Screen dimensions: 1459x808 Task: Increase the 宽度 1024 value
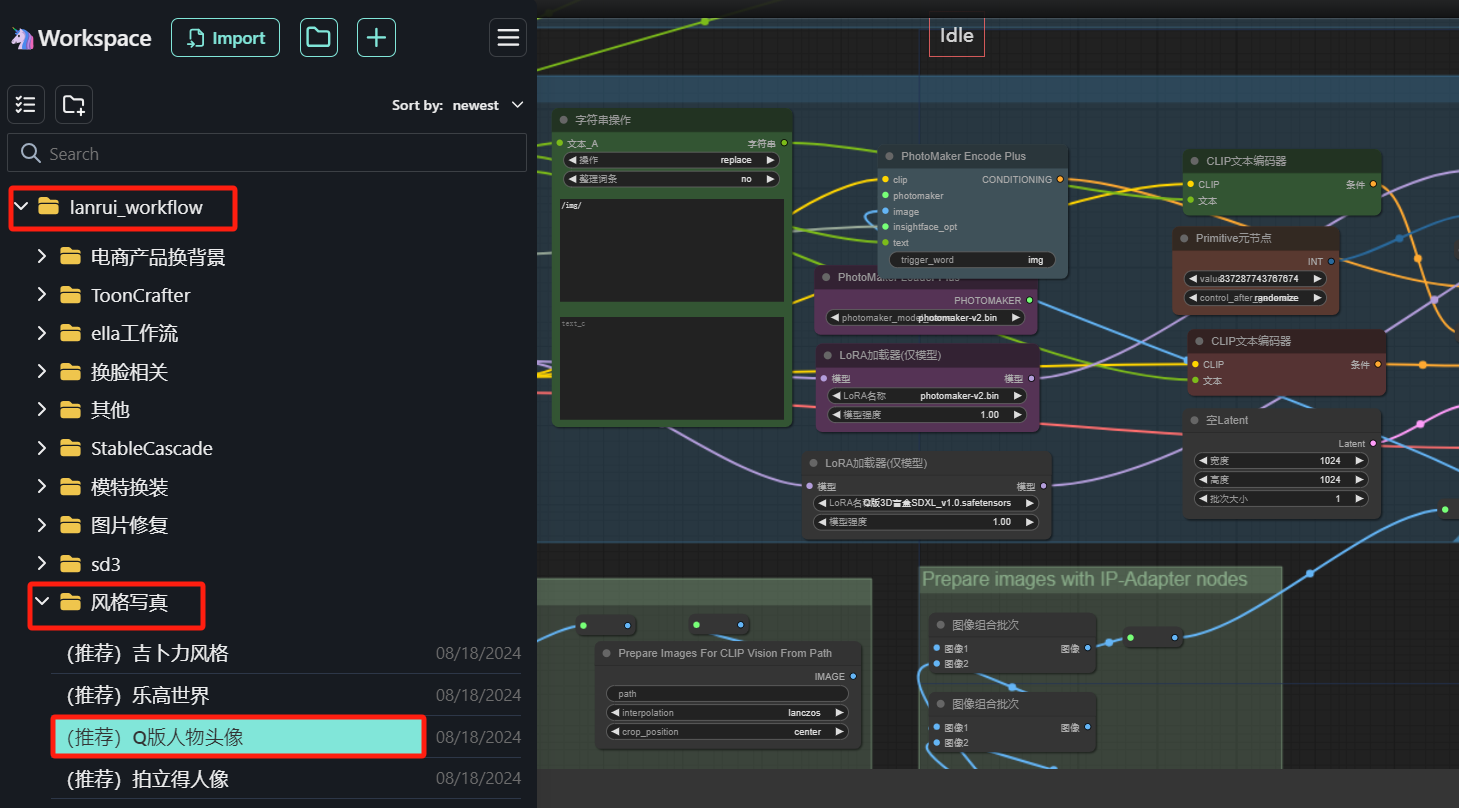tap(1359, 461)
